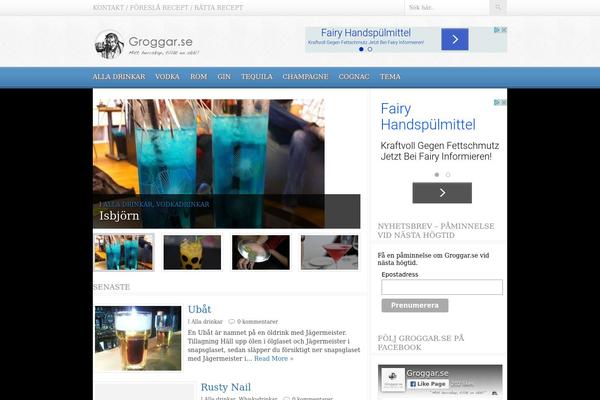The width and height of the screenshot is (600, 400).
Task: Open Champagne menu item
Action: (x=305, y=77)
